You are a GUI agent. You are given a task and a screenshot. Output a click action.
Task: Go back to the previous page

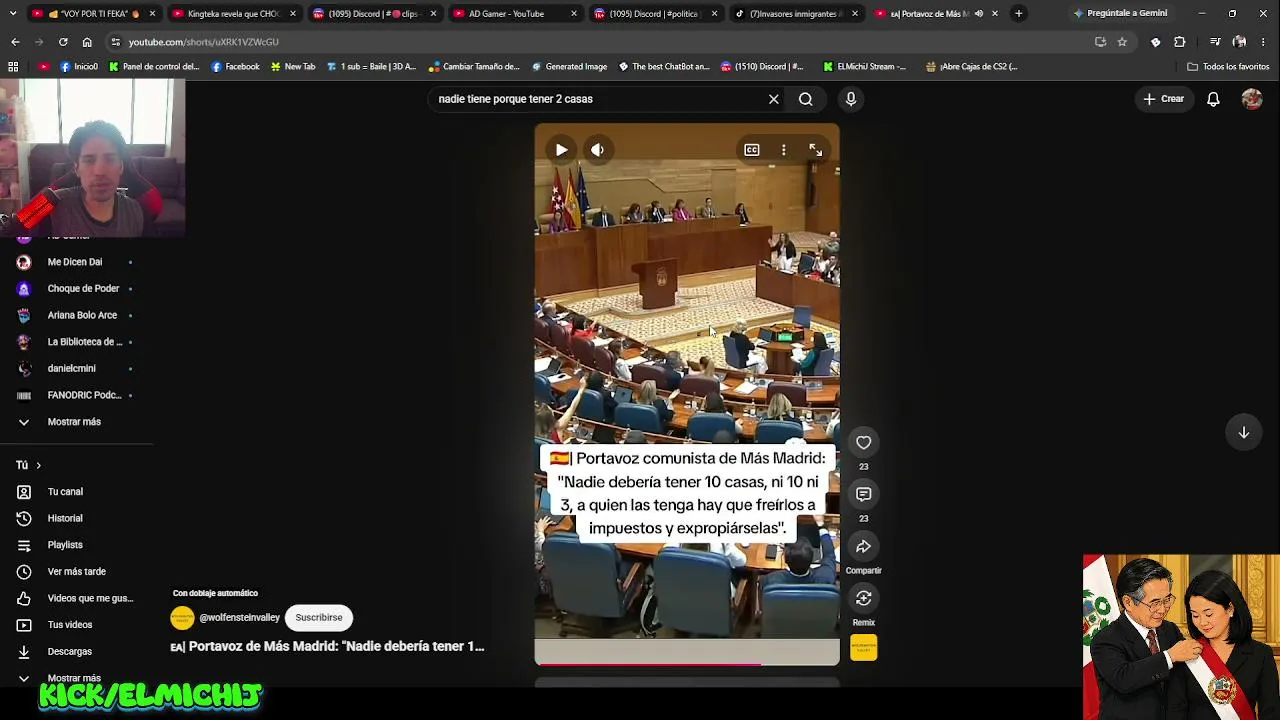15,42
